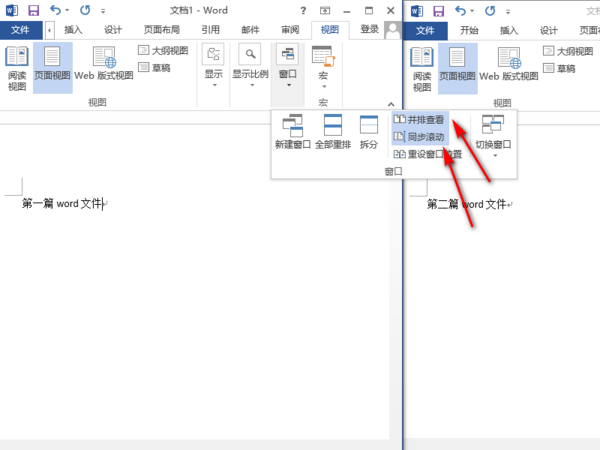Toggle View Side by Side (并排查看)

[419, 119]
